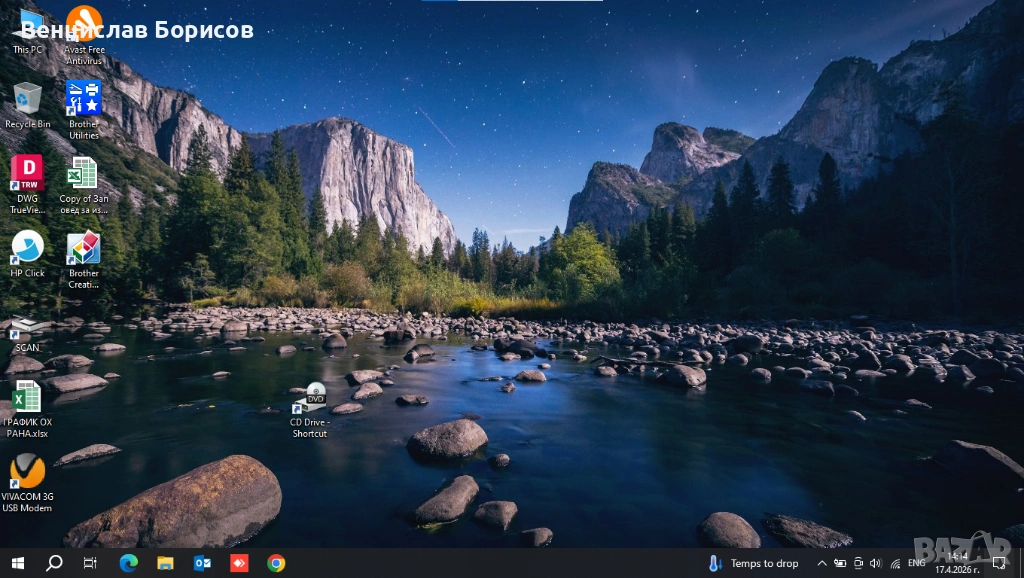Select the VIVACOM 3G USB Modem icon
Viewport: 1024px width, 578px height.
coord(27,473)
